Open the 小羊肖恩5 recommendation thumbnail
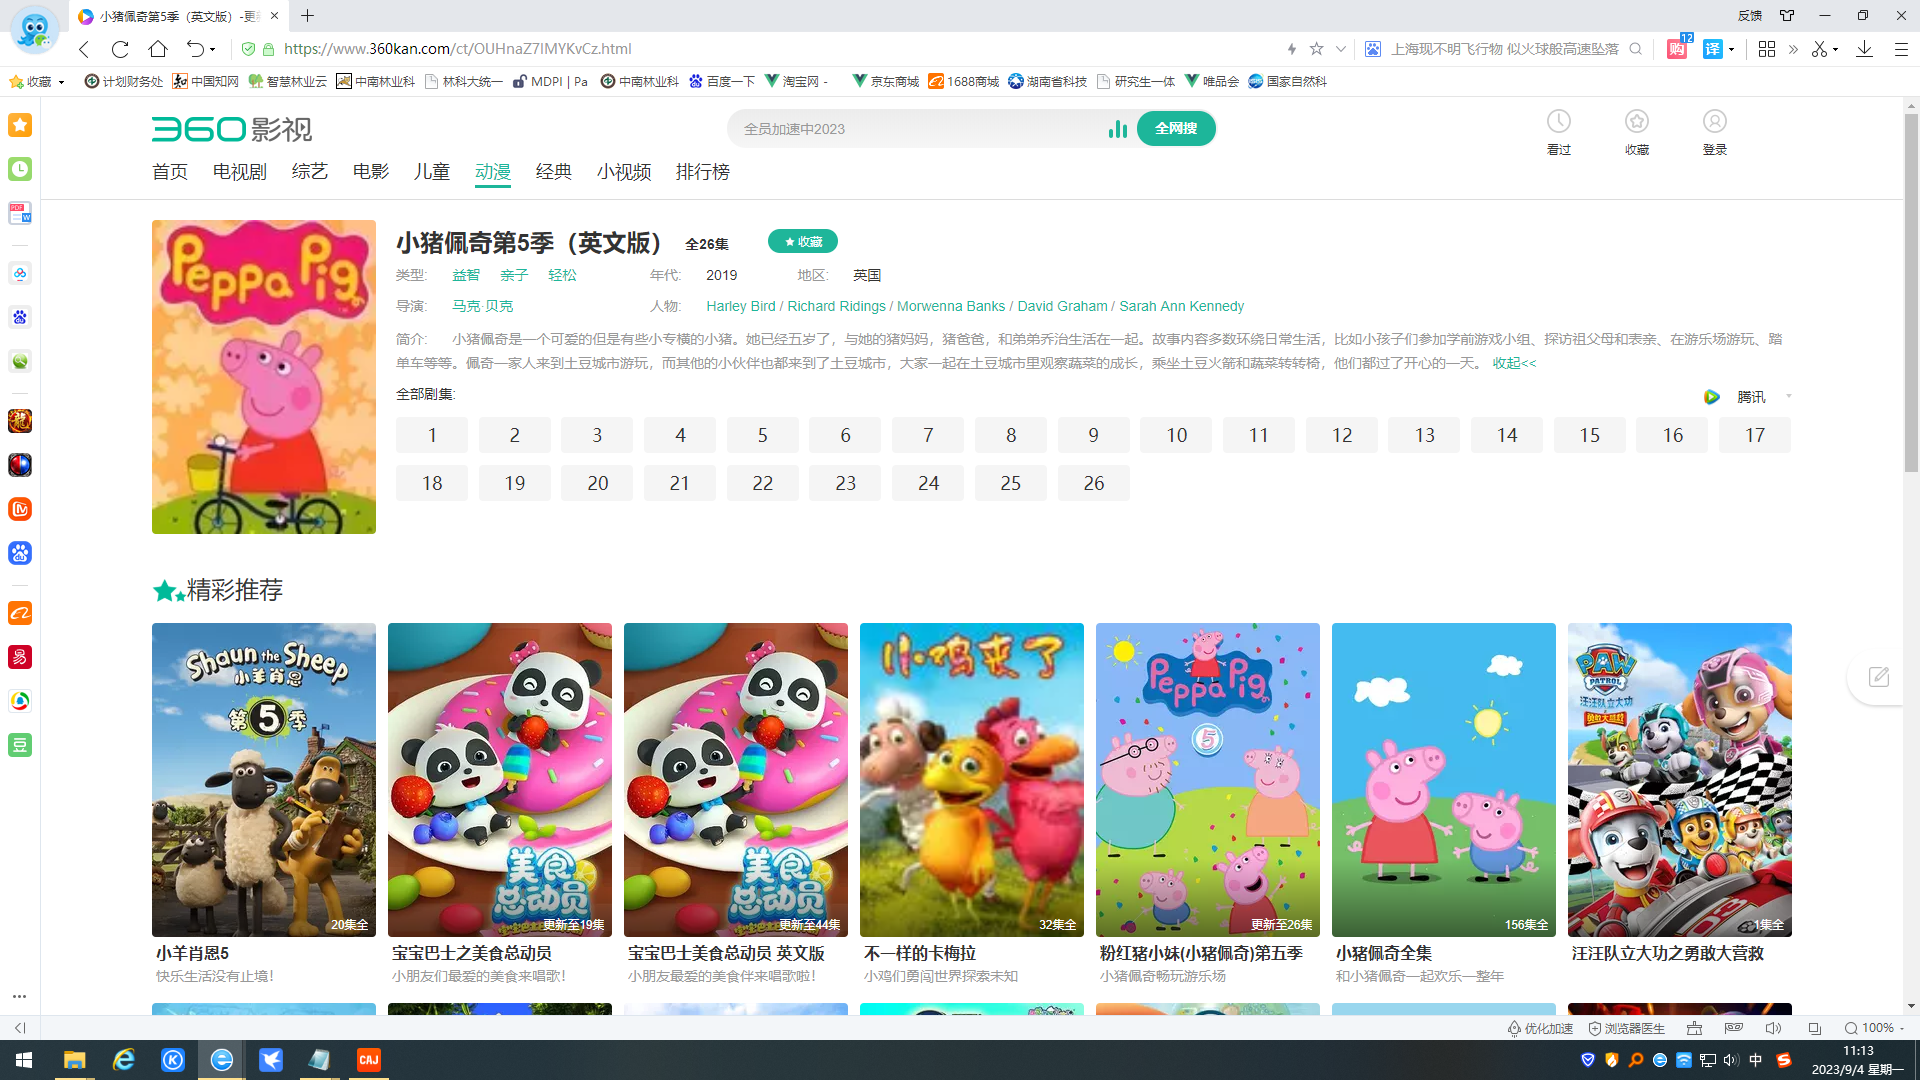The height and width of the screenshot is (1080, 1920). pyautogui.click(x=264, y=780)
